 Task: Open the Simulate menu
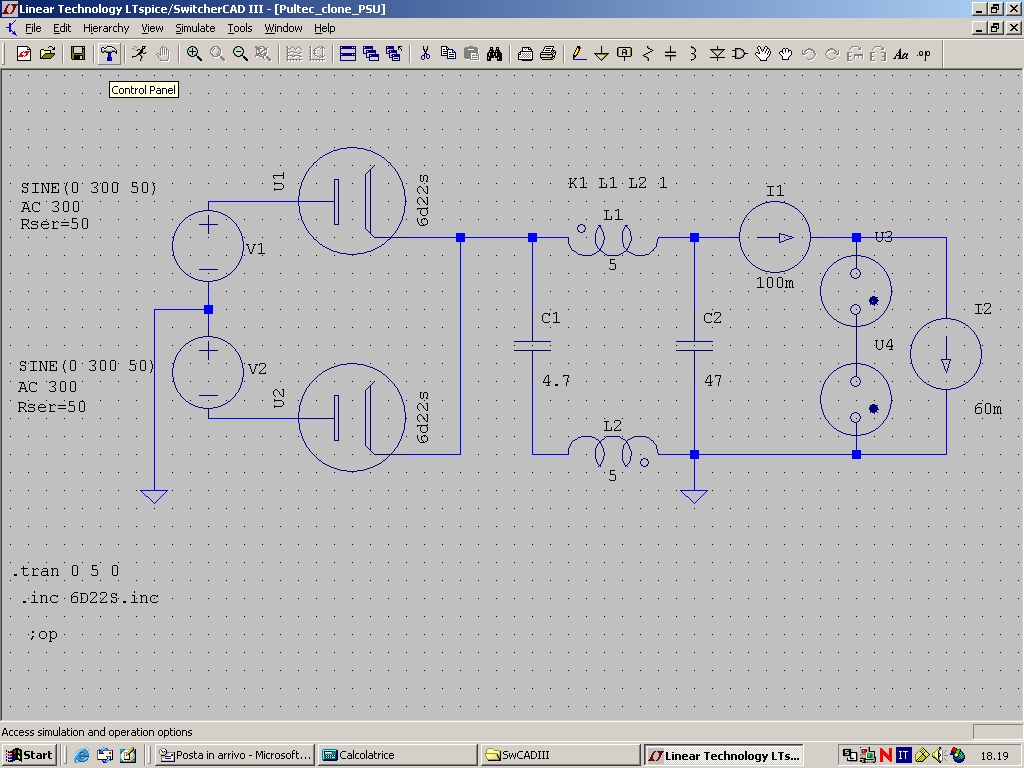pos(195,28)
